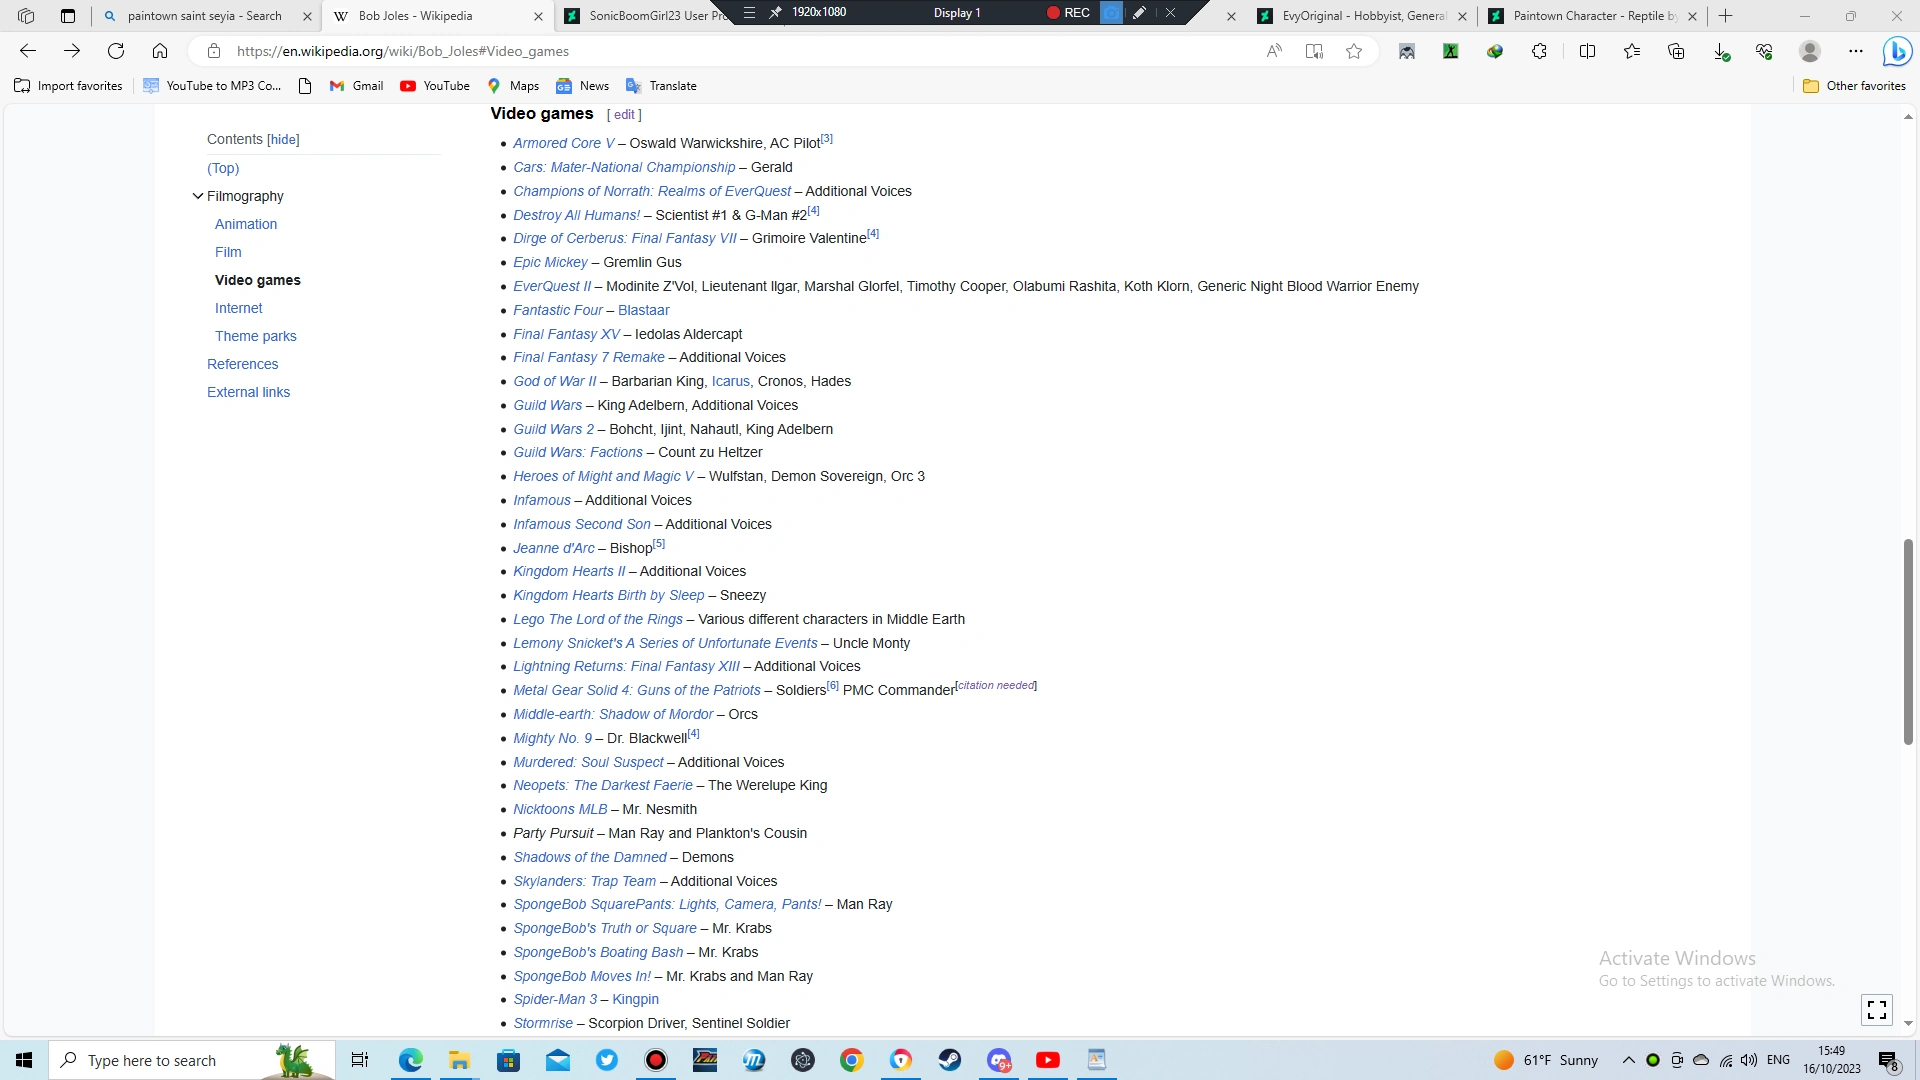This screenshot has height=1080, width=1920.
Task: Click the page's vertical scrollbar thumb
Action: [x=1908, y=640]
